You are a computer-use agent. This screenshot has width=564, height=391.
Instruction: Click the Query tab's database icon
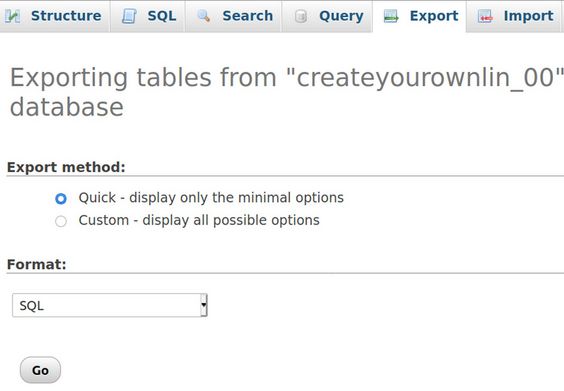click(x=301, y=16)
